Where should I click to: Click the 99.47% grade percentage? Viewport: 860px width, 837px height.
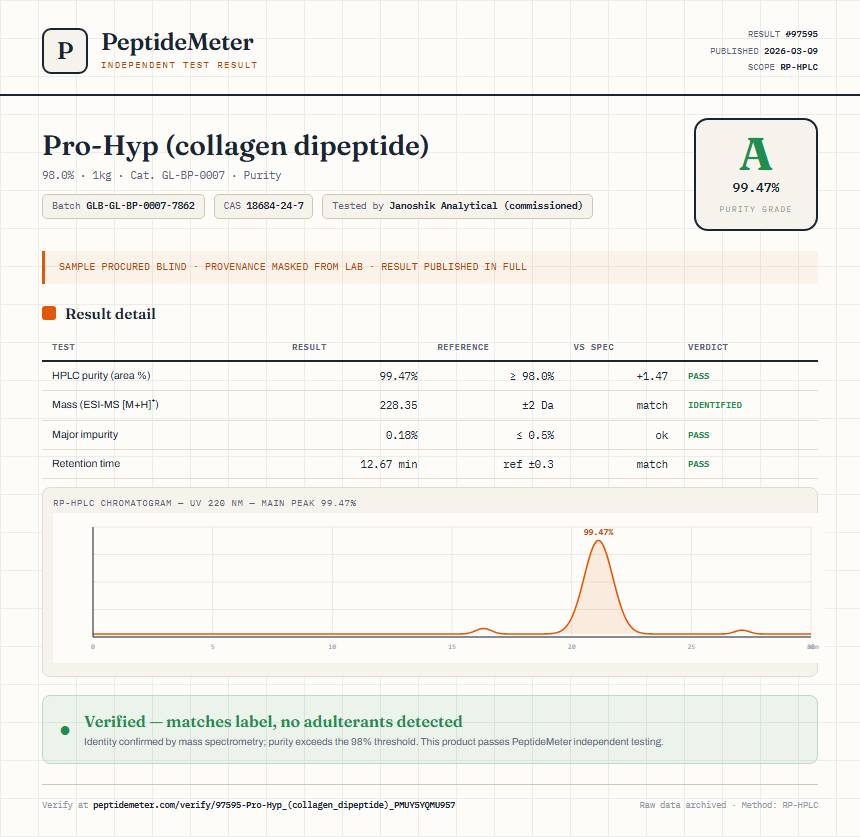pos(756,188)
